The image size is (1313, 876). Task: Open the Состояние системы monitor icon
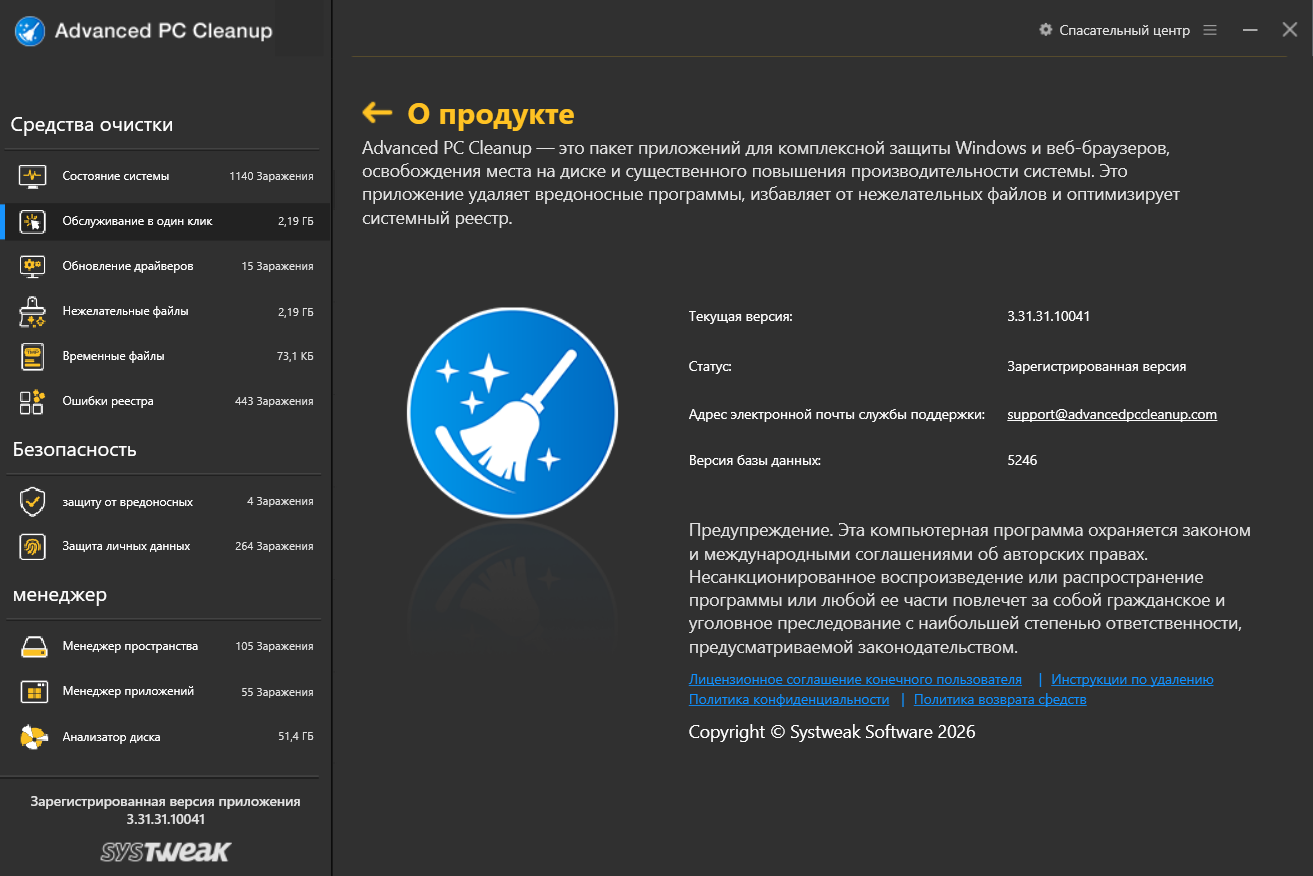point(33,176)
